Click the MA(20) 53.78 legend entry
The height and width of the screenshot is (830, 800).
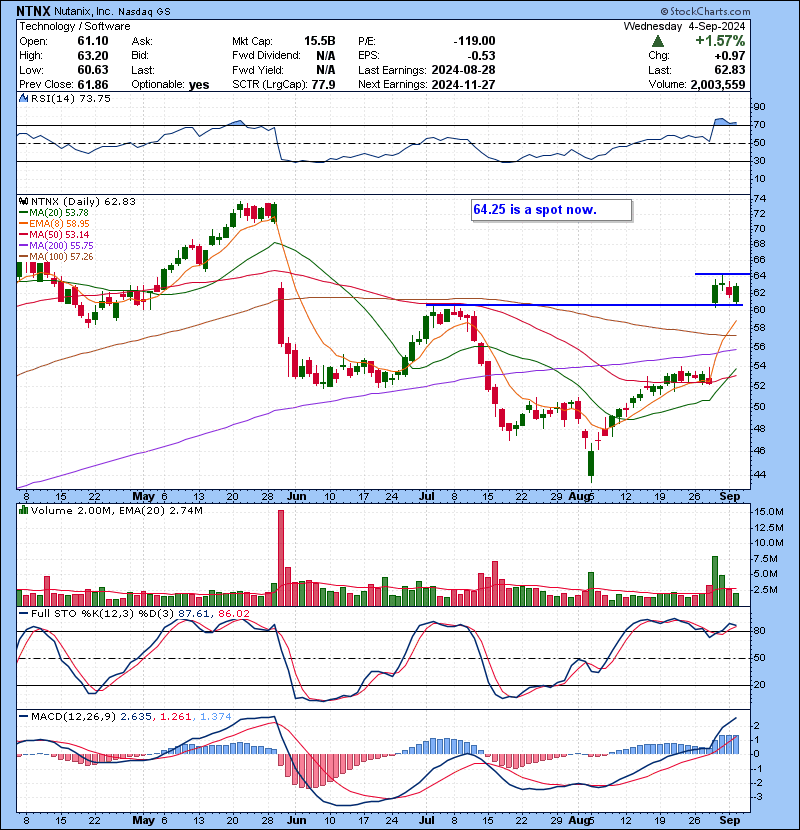[54, 212]
